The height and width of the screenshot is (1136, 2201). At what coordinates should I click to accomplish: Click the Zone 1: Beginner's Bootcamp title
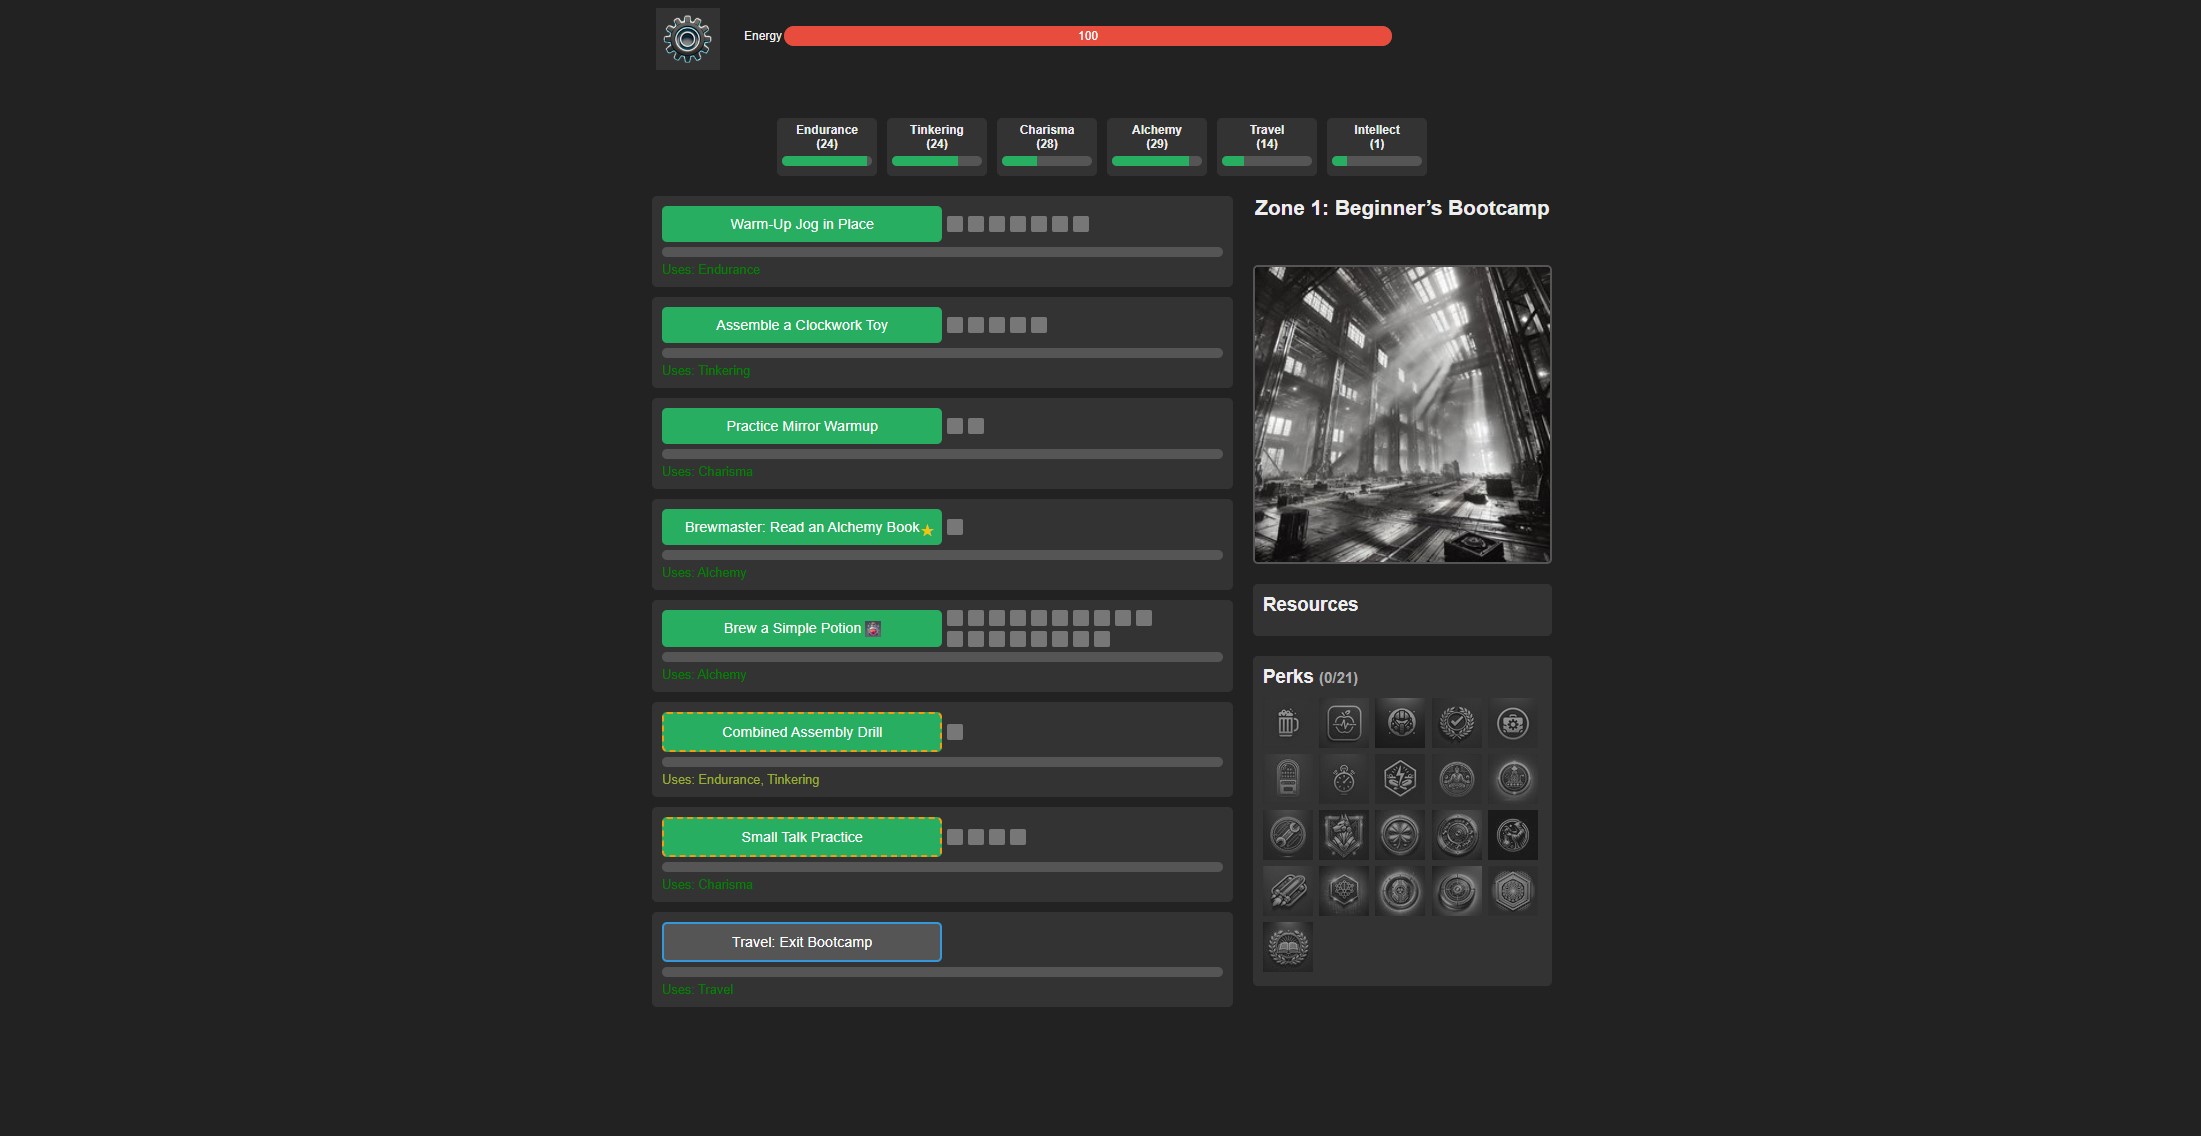pos(1402,208)
